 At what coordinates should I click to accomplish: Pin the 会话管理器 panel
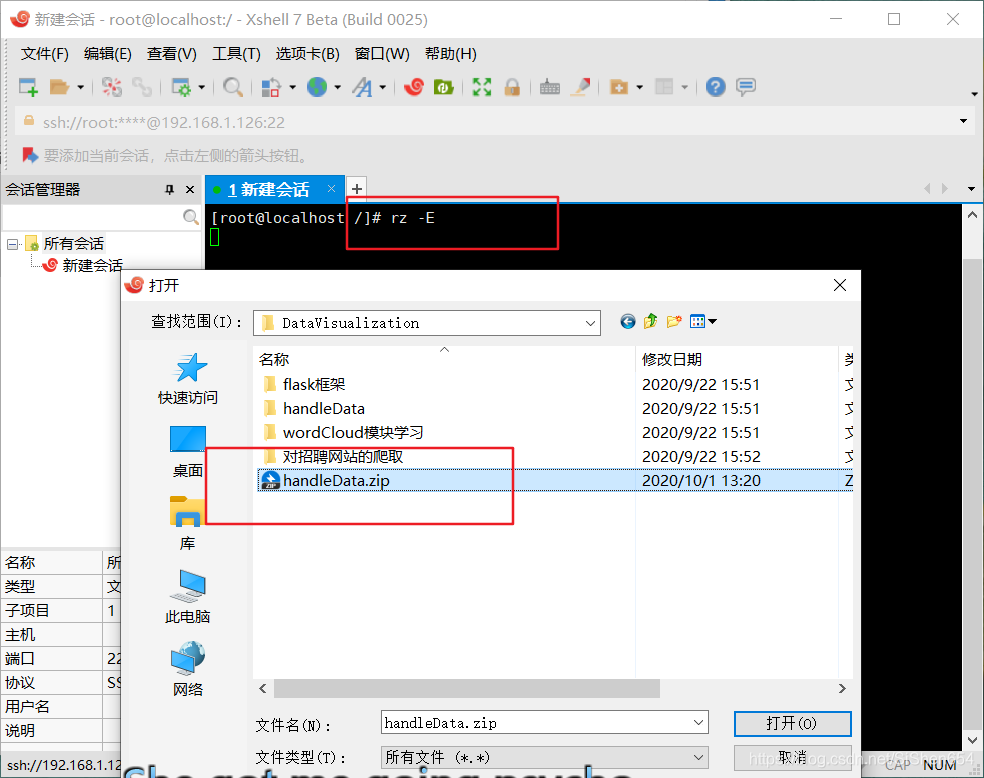click(169, 189)
